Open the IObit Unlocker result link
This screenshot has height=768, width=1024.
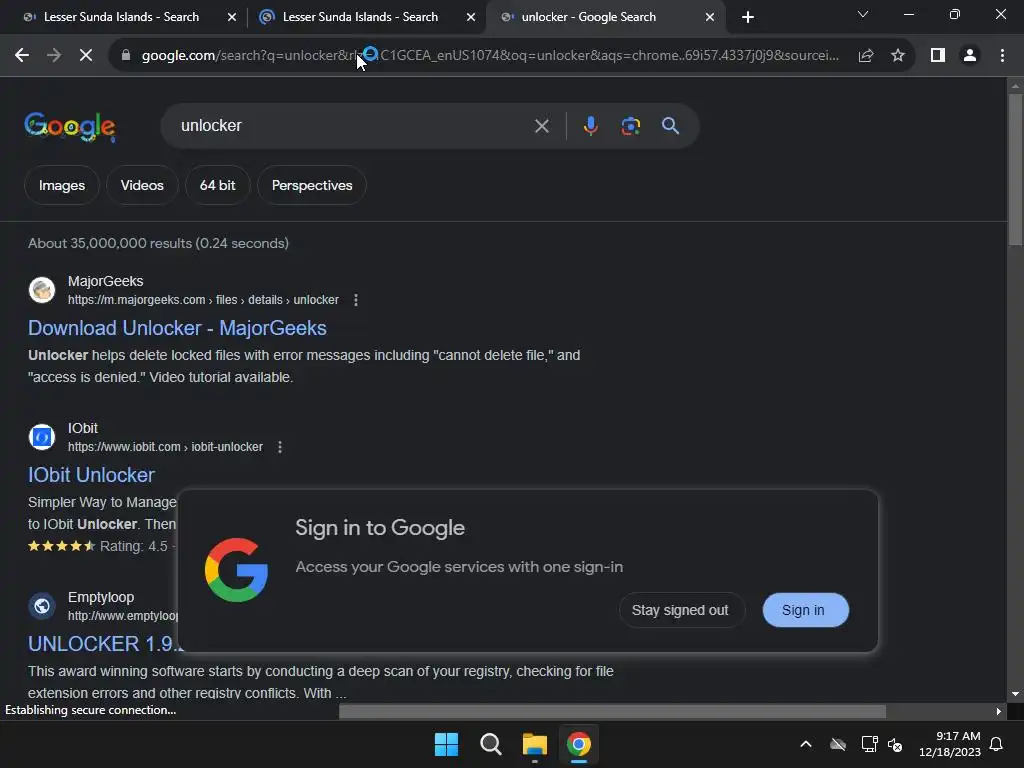click(x=91, y=475)
